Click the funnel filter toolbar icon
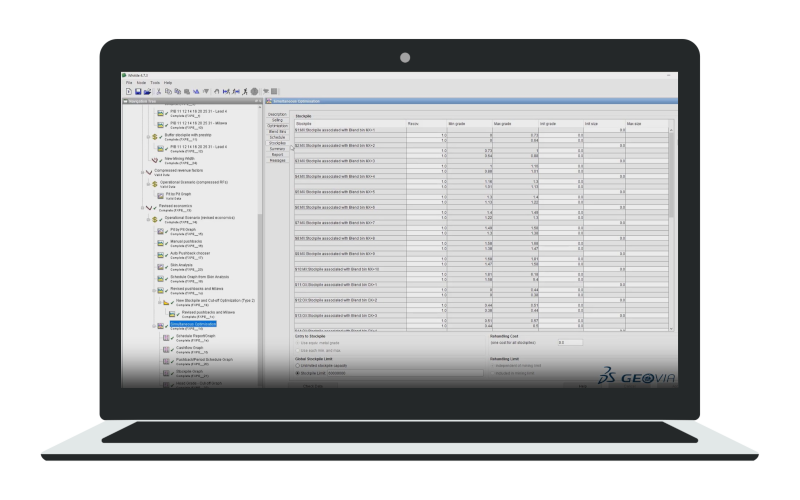This screenshot has width=800, height=500. pyautogui.click(x=206, y=91)
